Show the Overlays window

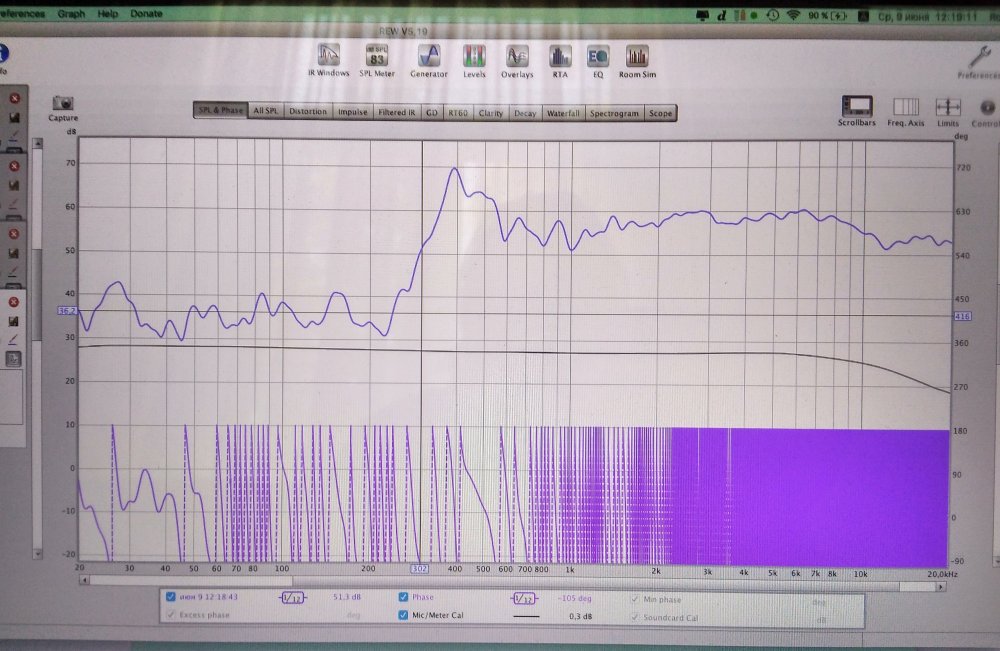(517, 57)
